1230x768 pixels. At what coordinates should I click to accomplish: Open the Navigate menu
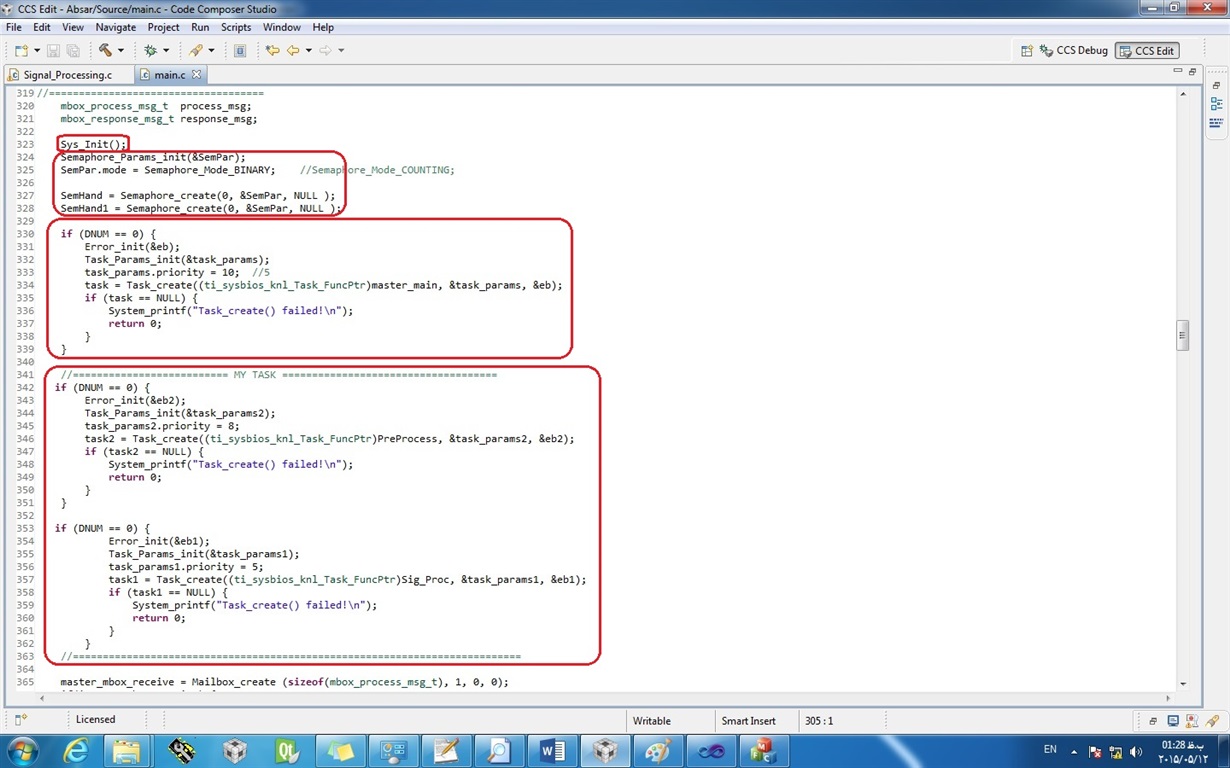(x=116, y=27)
